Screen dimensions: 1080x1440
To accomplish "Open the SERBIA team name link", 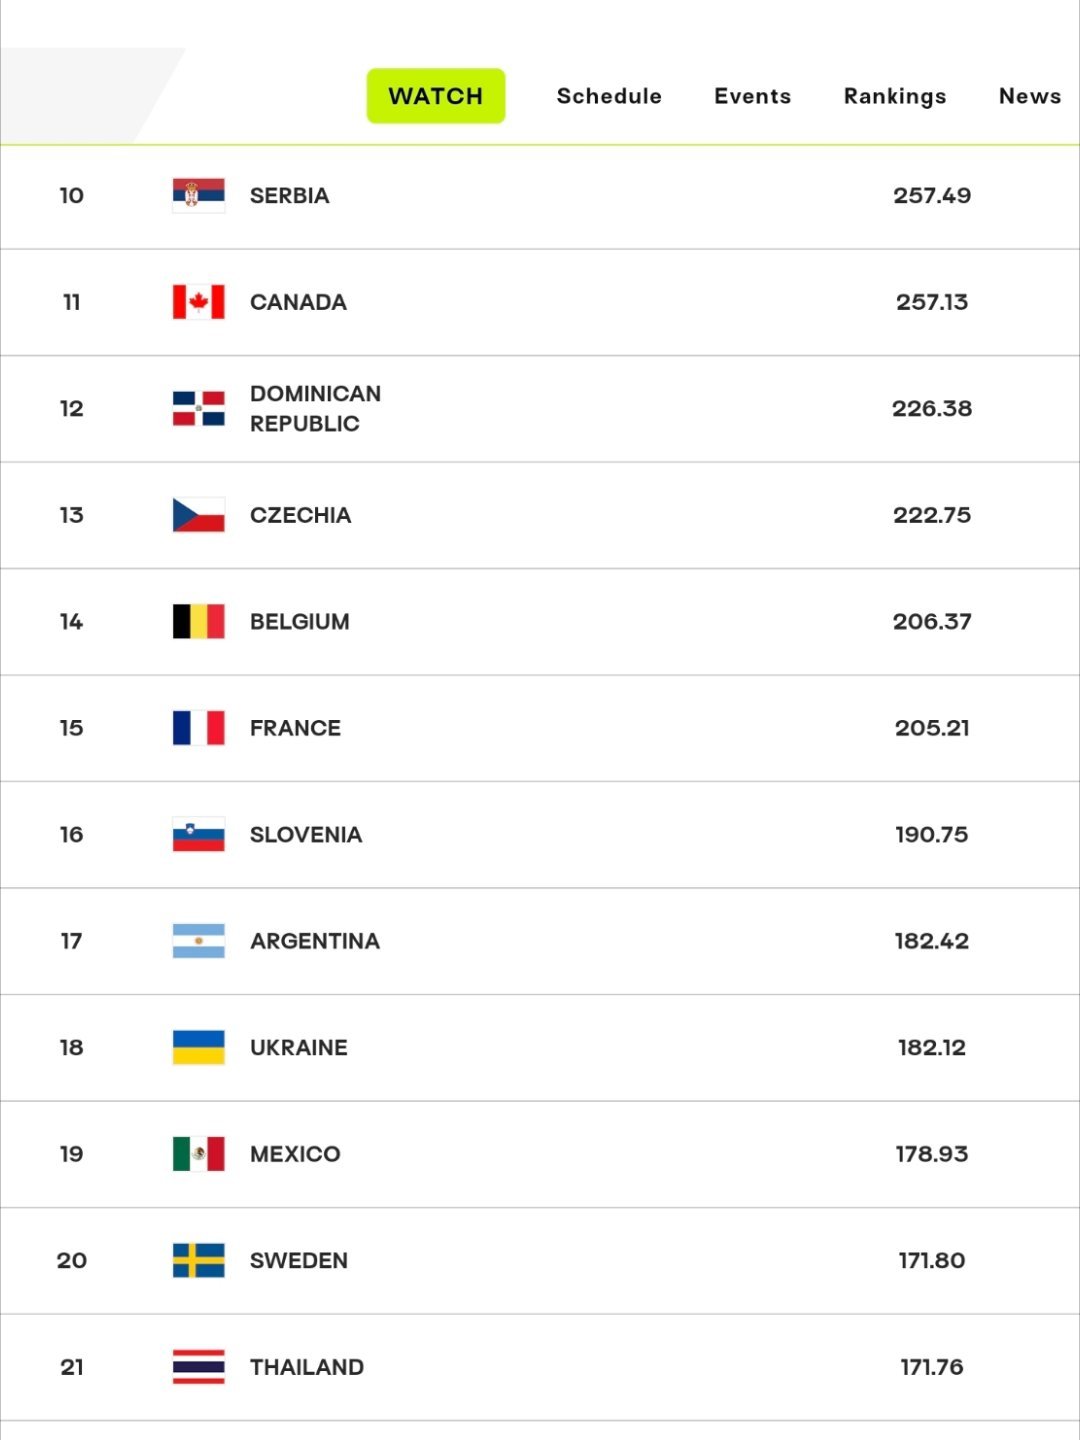I will click(290, 195).
